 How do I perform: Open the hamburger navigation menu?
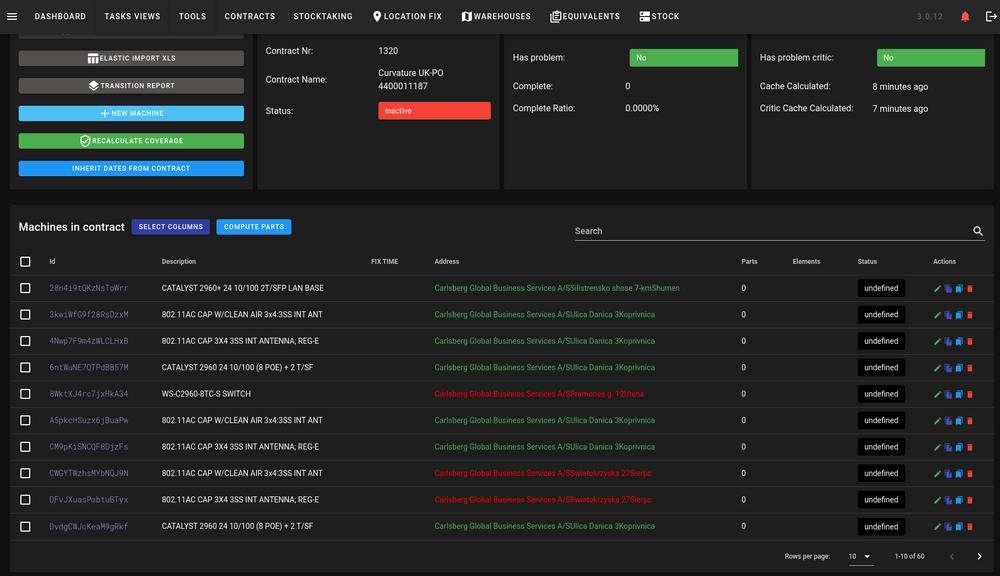[x=12, y=17]
